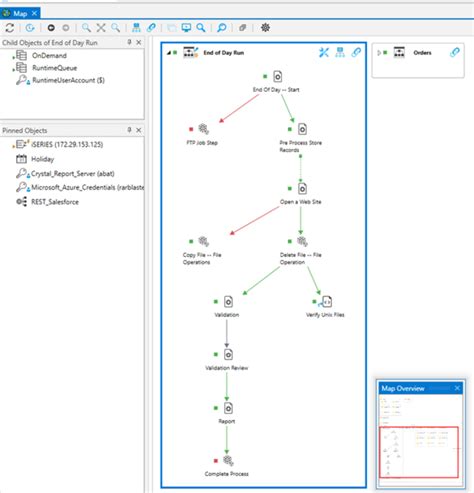Click the second magnifier zoom icon in toolbar
Viewport: 474px width, 493px height.
[116, 28]
